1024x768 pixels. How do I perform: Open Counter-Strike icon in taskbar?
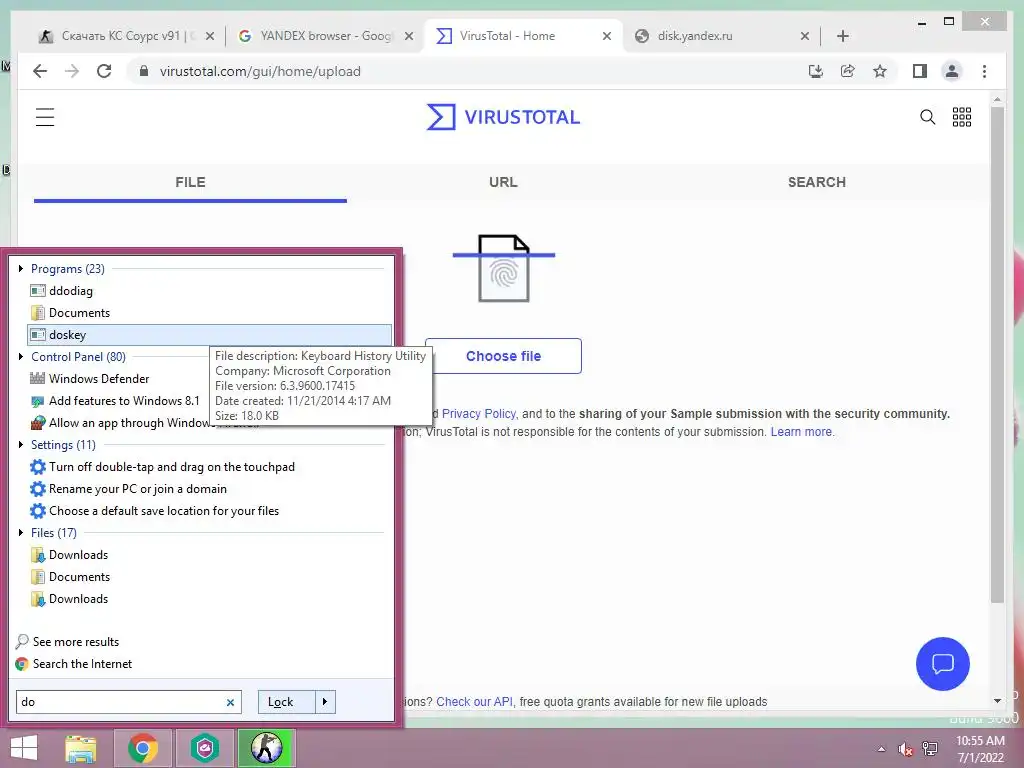tap(266, 748)
